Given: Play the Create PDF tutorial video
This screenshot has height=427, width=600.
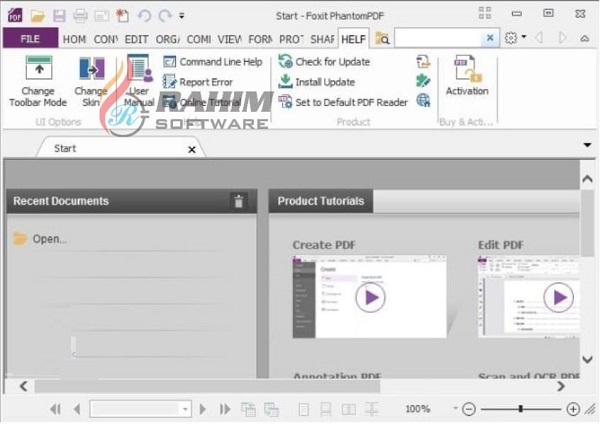Looking at the screenshot, I should point(369,297).
